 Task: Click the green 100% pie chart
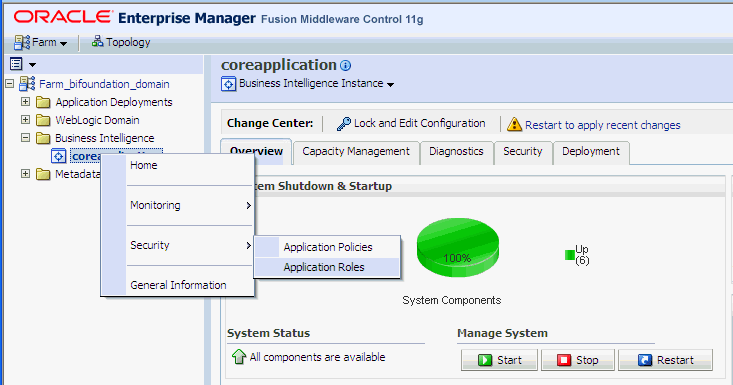tap(457, 247)
